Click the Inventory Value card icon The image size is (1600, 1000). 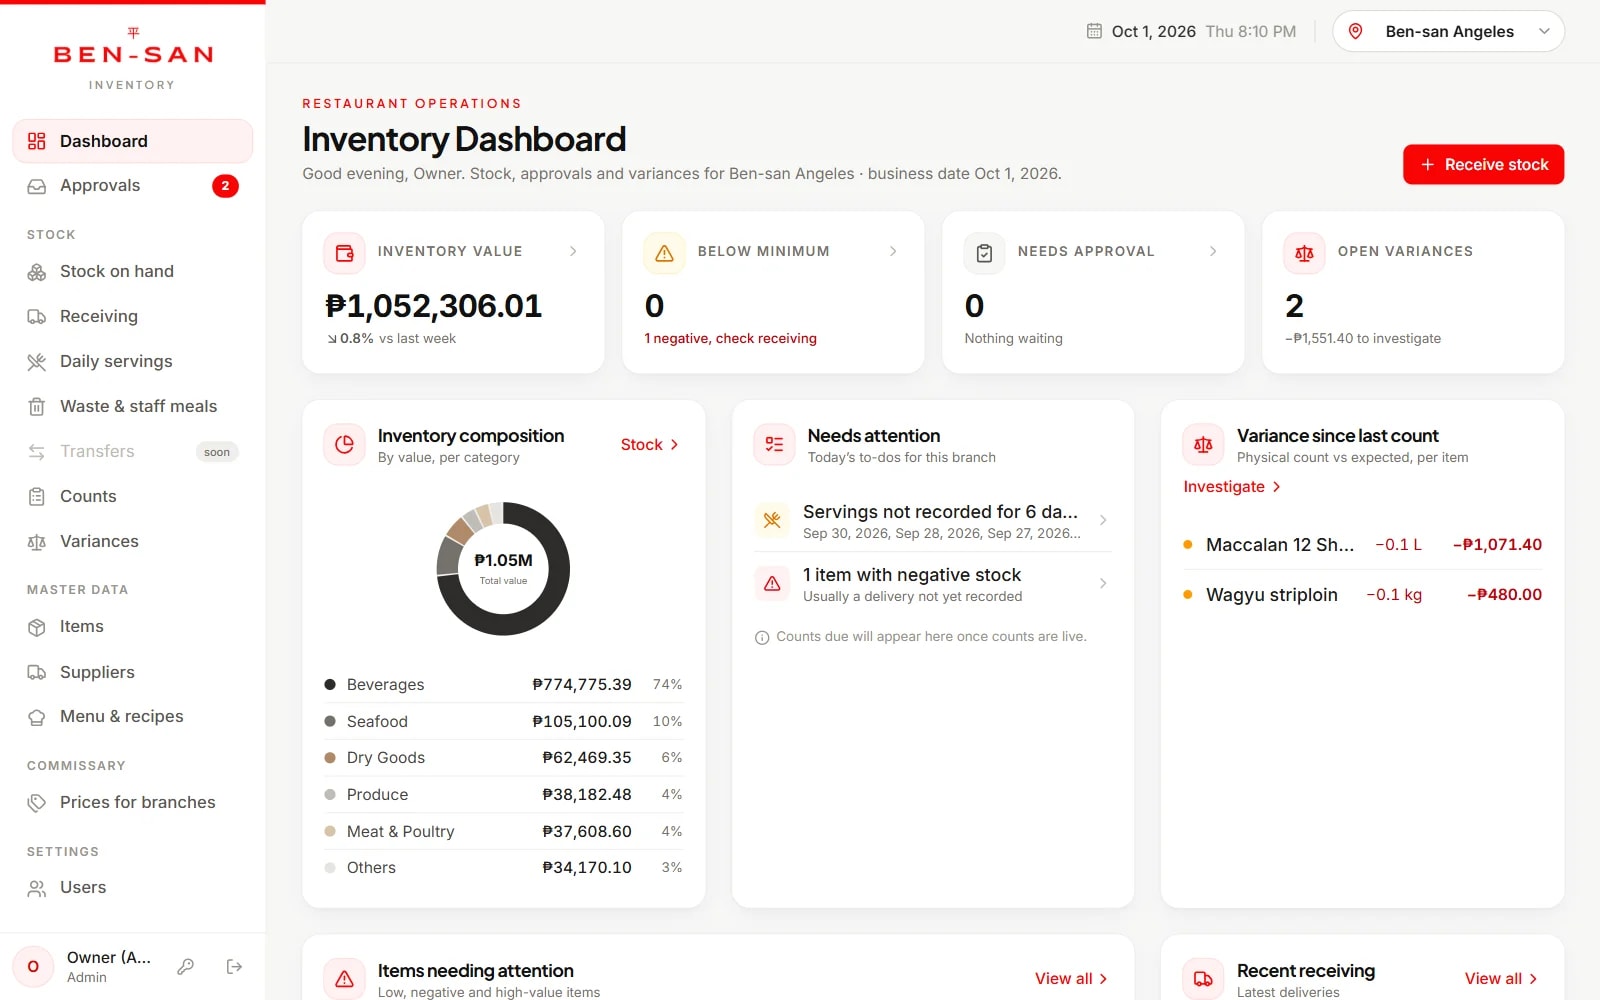click(x=344, y=253)
